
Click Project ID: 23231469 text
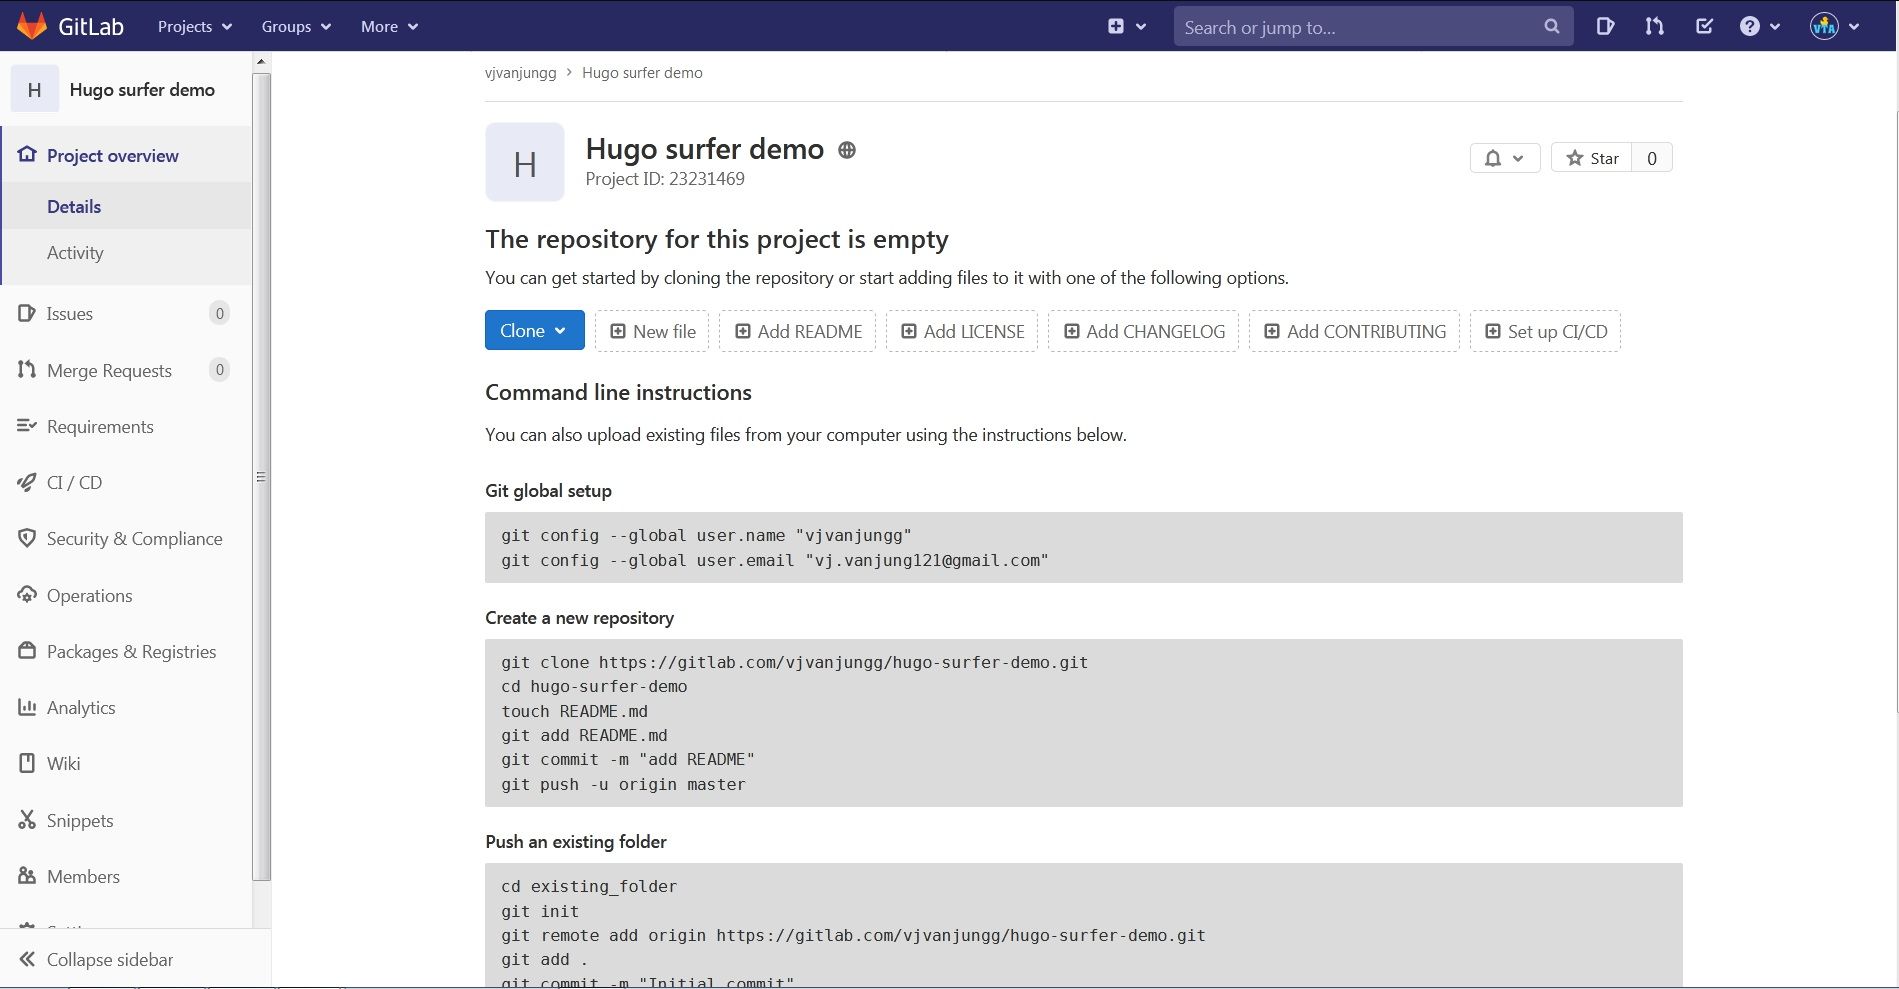tap(665, 179)
